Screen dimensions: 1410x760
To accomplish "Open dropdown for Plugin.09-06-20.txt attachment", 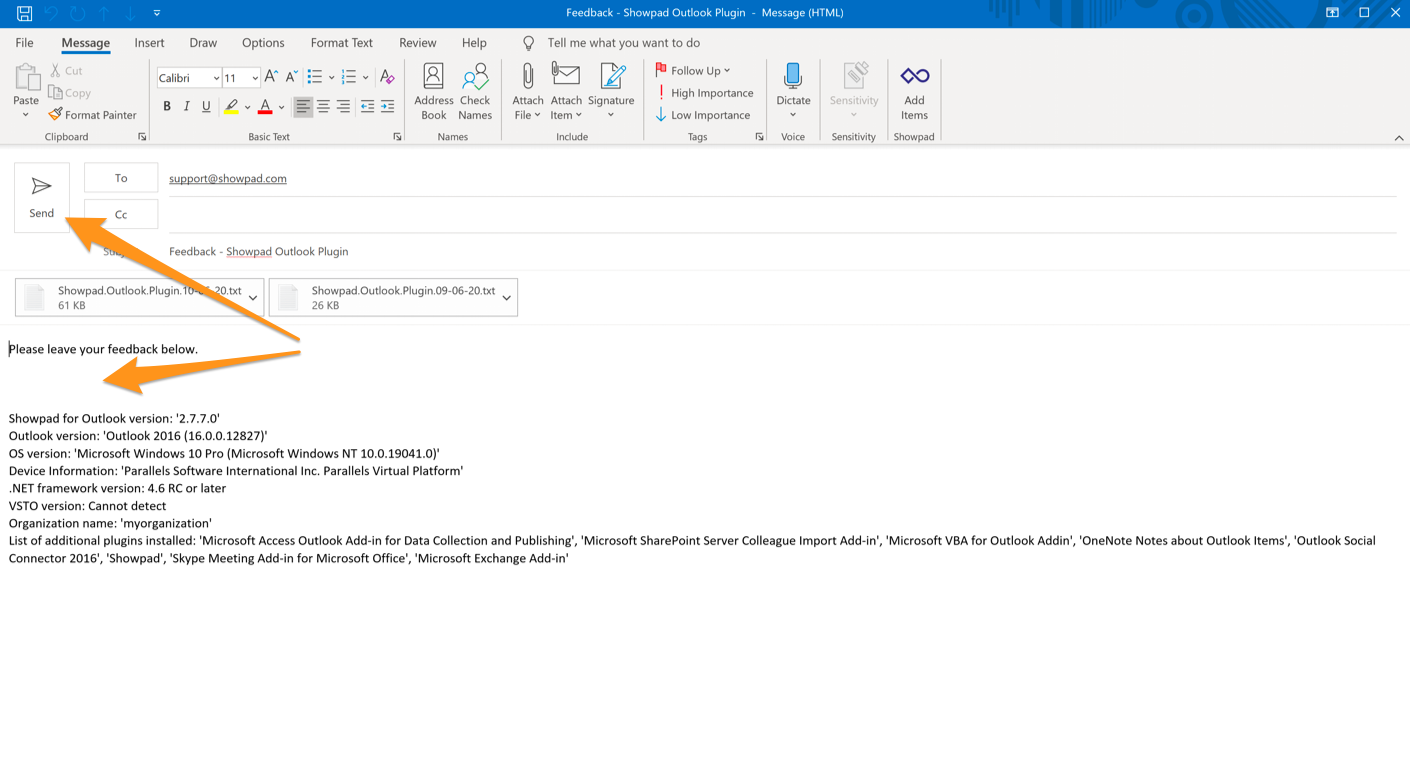I will point(507,298).
